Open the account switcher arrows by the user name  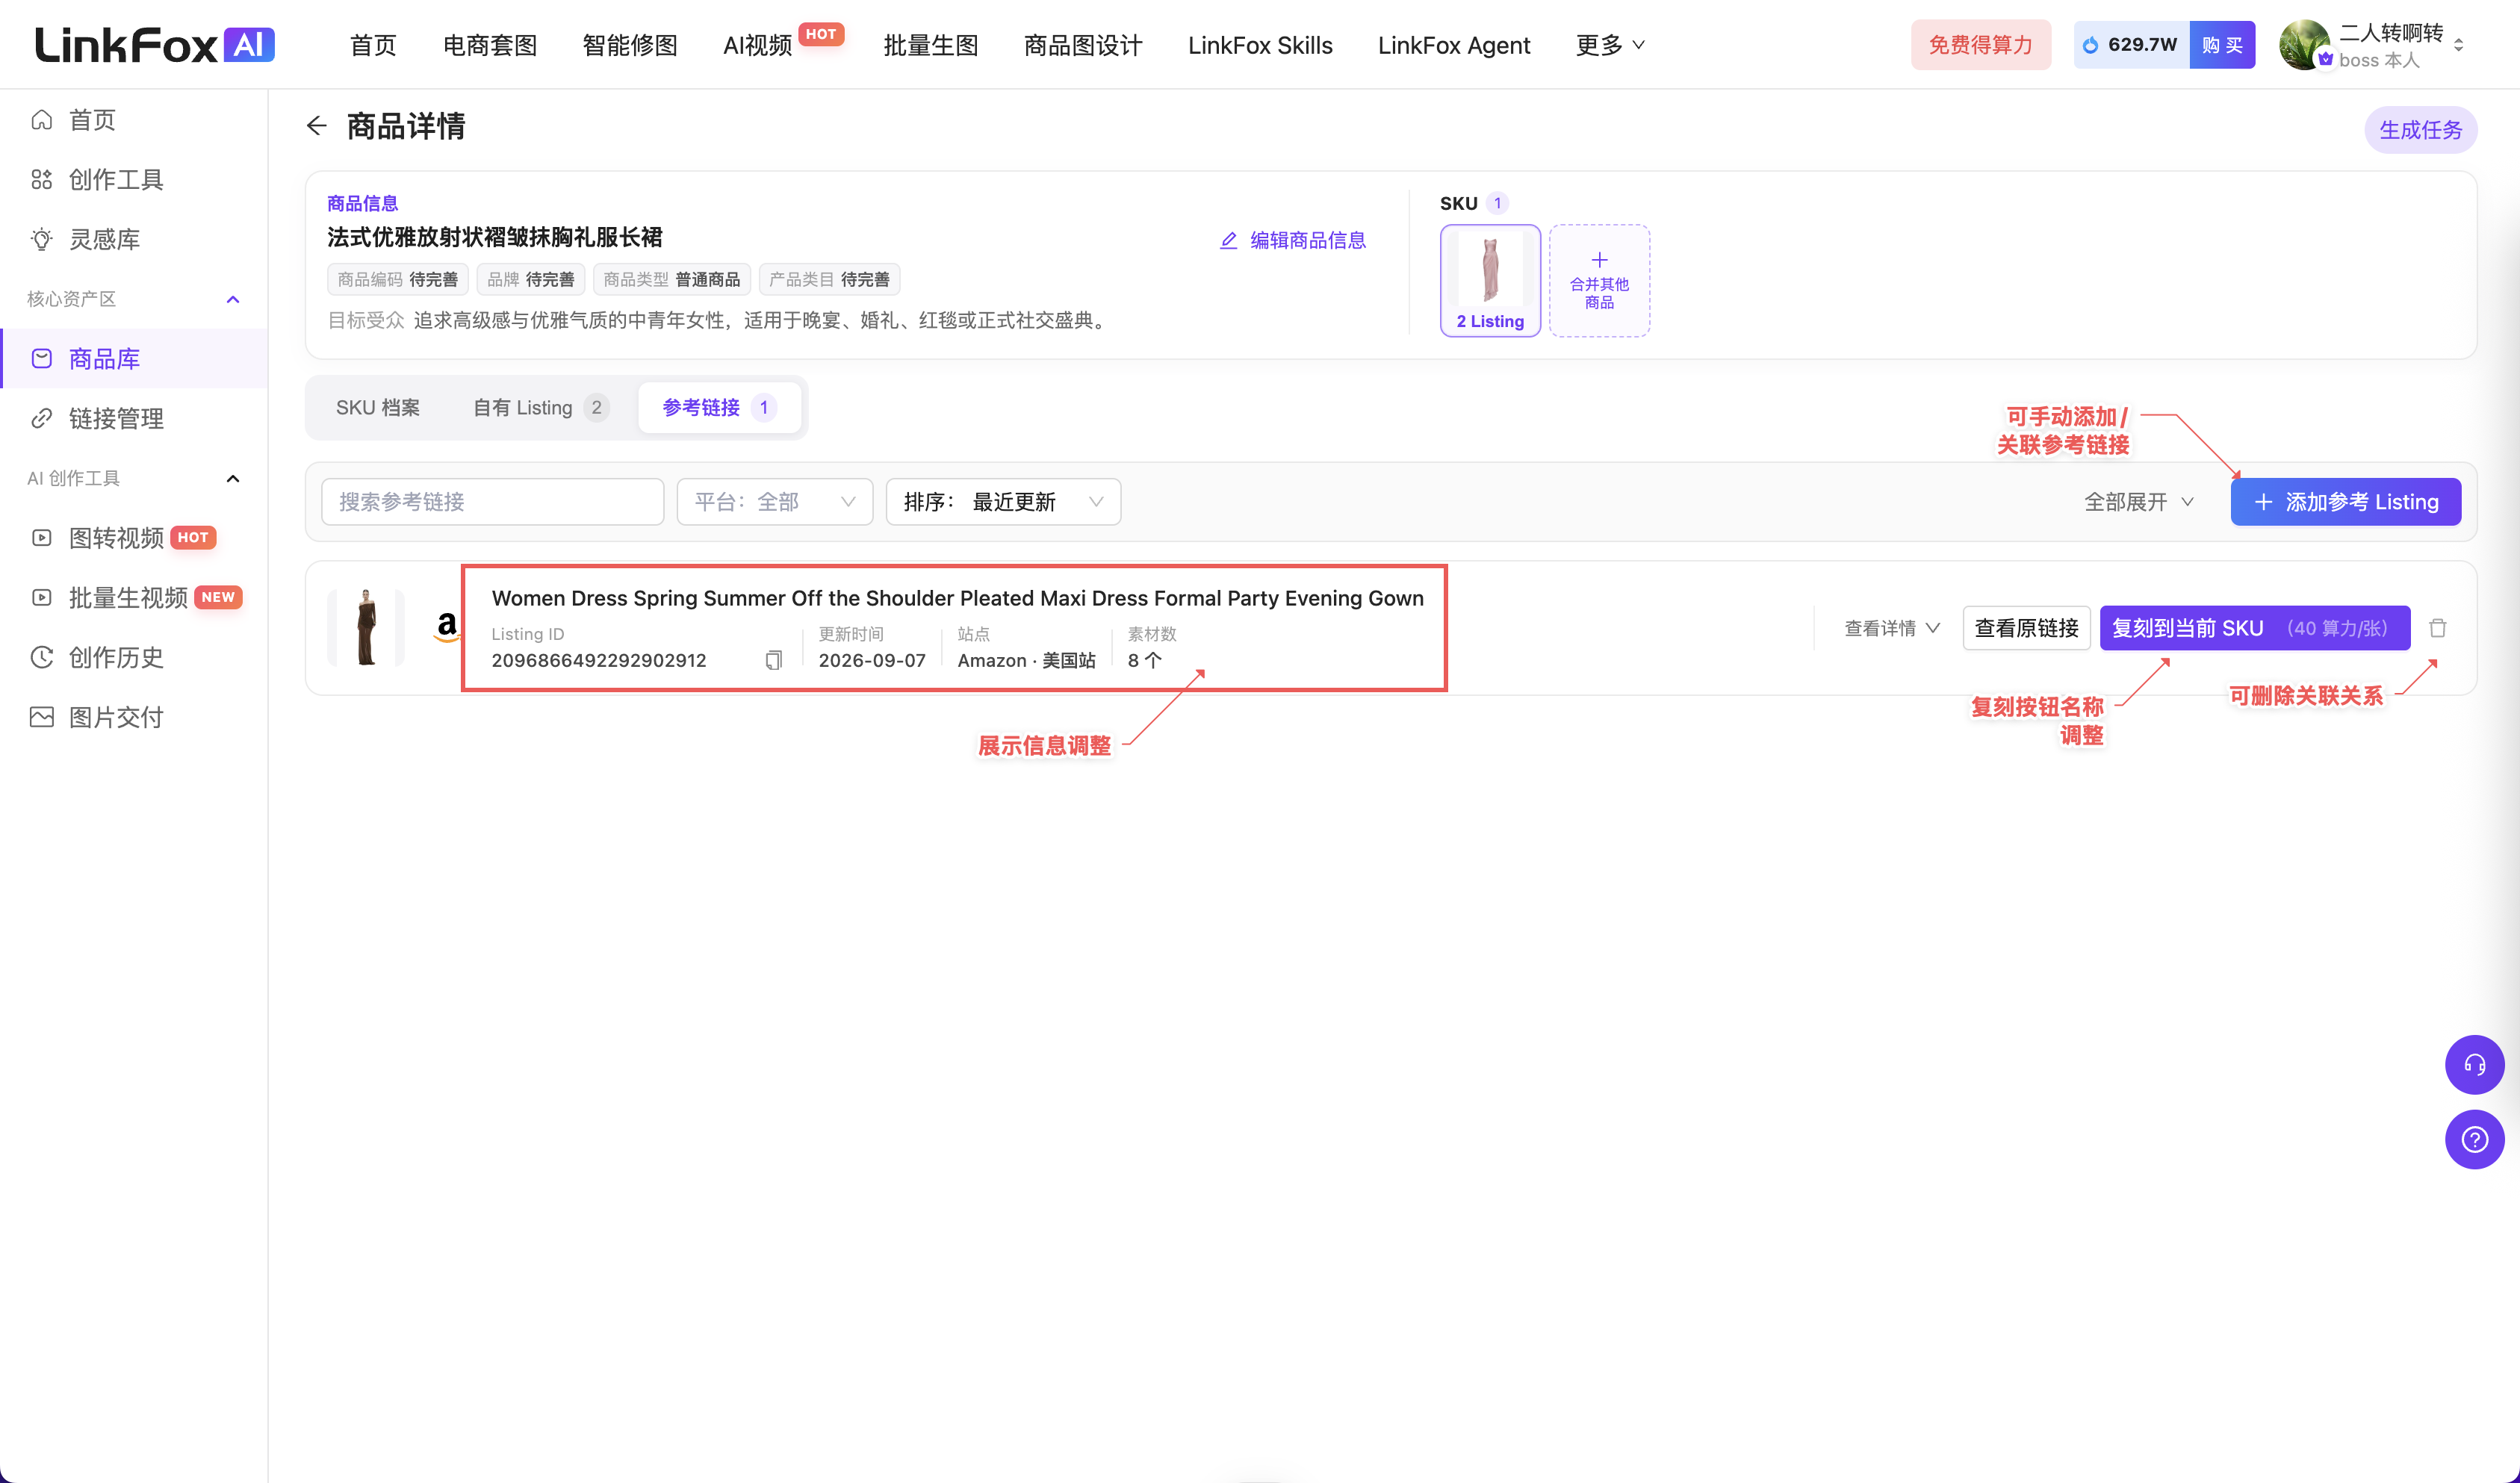(2459, 45)
